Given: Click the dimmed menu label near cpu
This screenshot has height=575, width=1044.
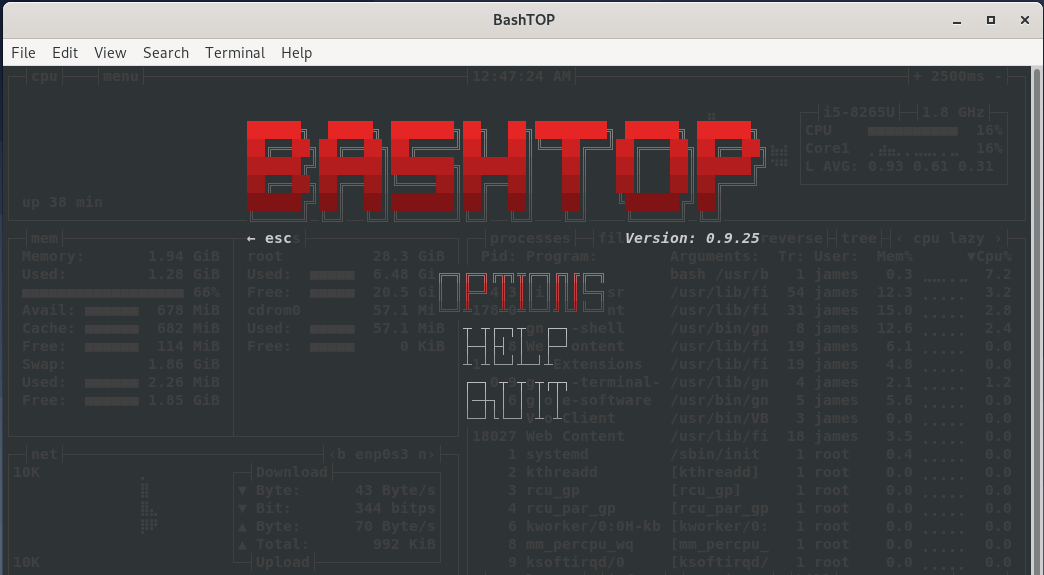Looking at the screenshot, I should click(121, 77).
